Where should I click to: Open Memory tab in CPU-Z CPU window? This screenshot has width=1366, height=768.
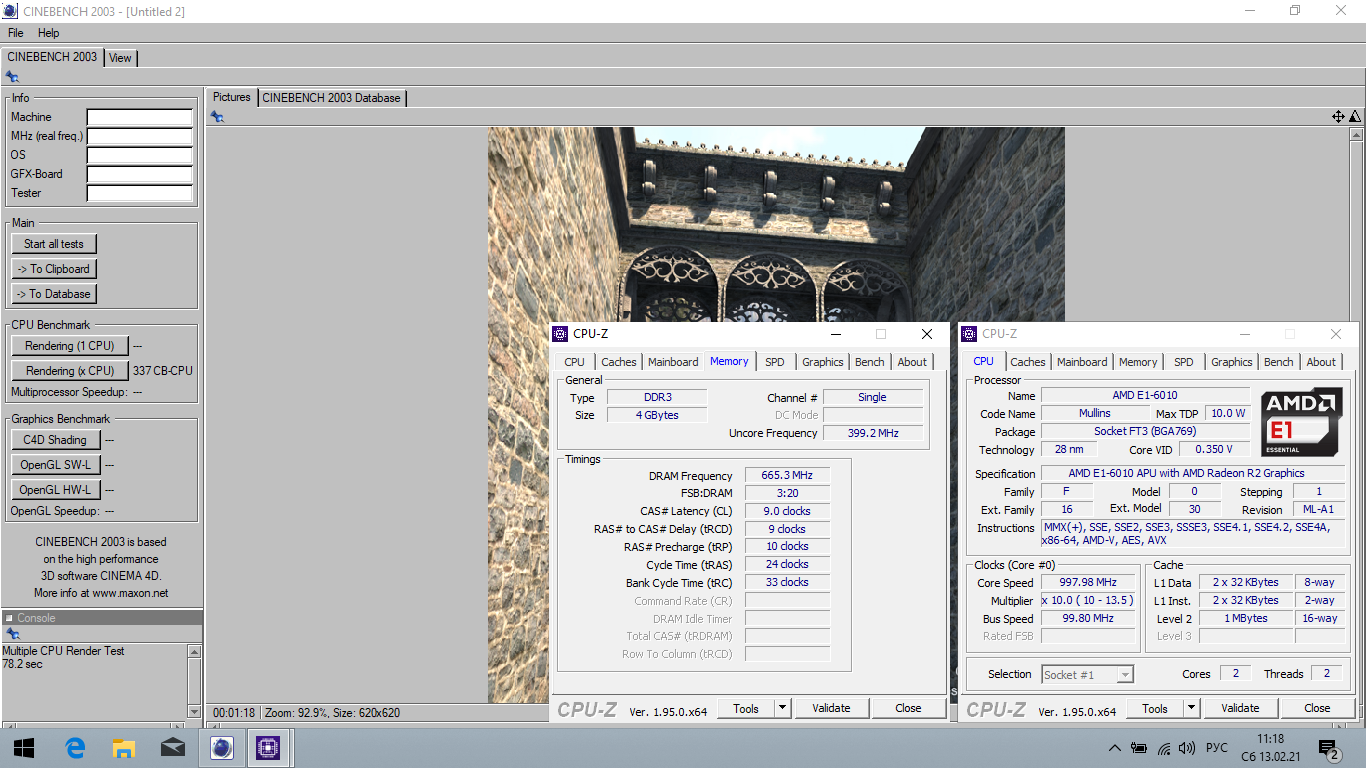click(x=1138, y=362)
